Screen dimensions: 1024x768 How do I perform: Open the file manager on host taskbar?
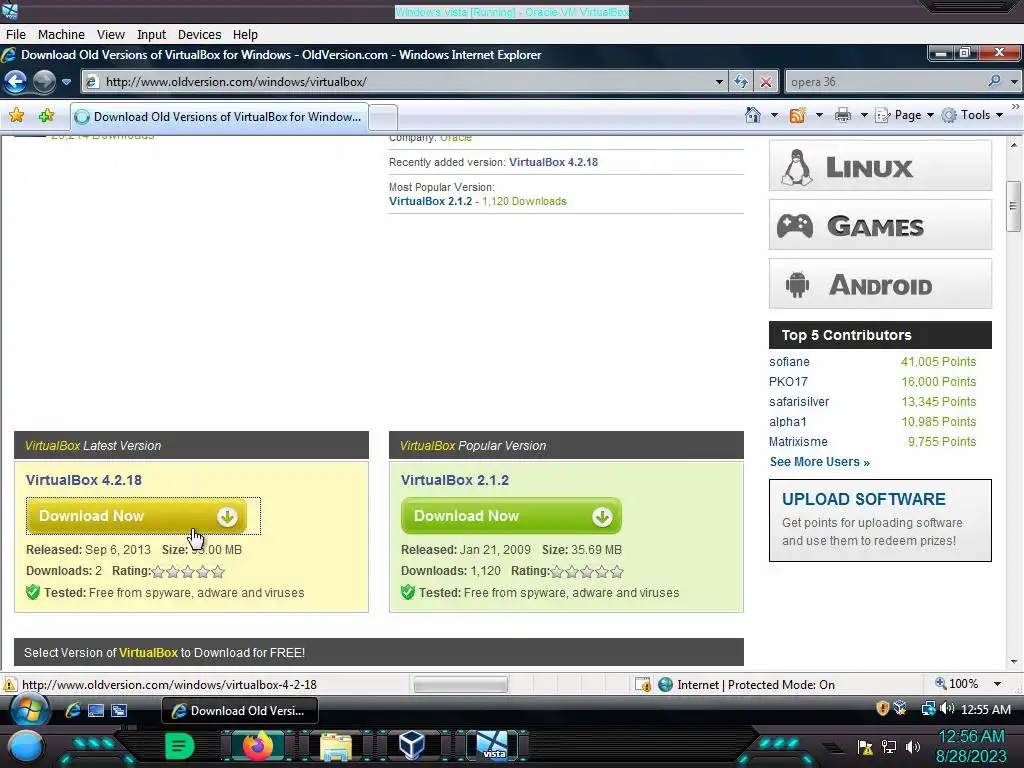[336, 746]
